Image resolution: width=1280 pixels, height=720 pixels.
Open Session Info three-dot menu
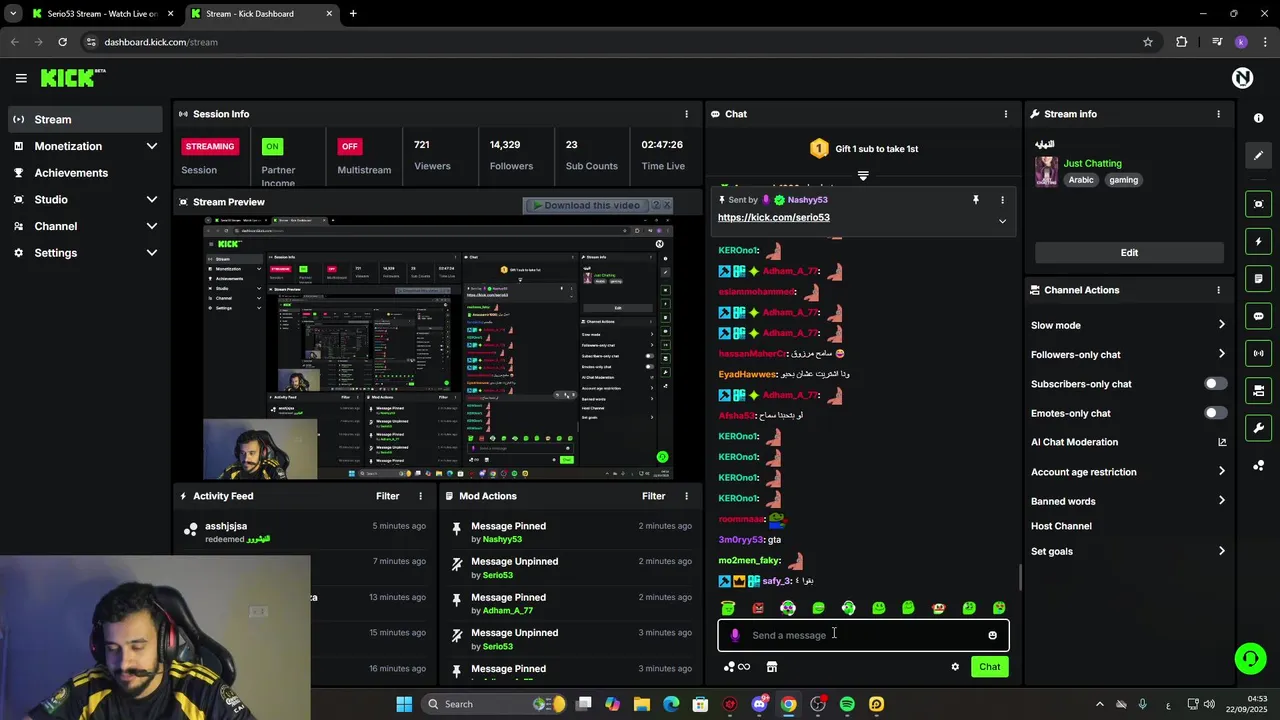pyautogui.click(x=686, y=114)
